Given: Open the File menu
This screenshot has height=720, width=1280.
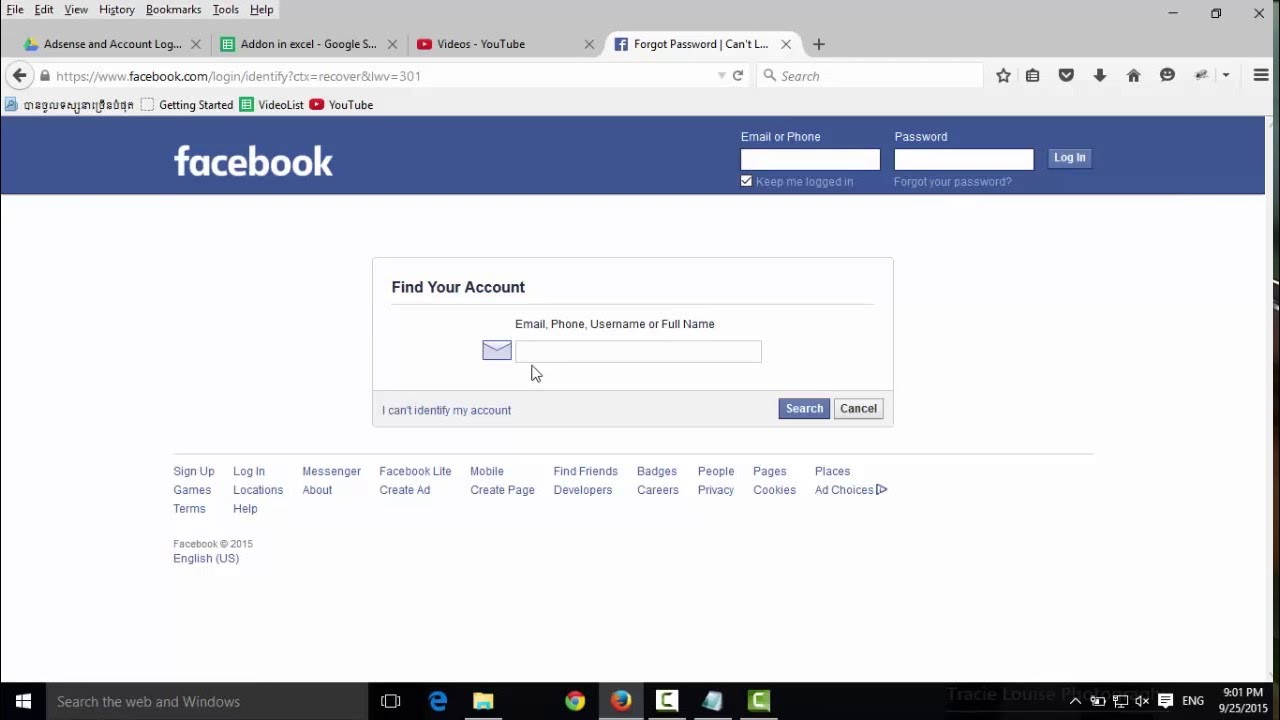Looking at the screenshot, I should 15,9.
